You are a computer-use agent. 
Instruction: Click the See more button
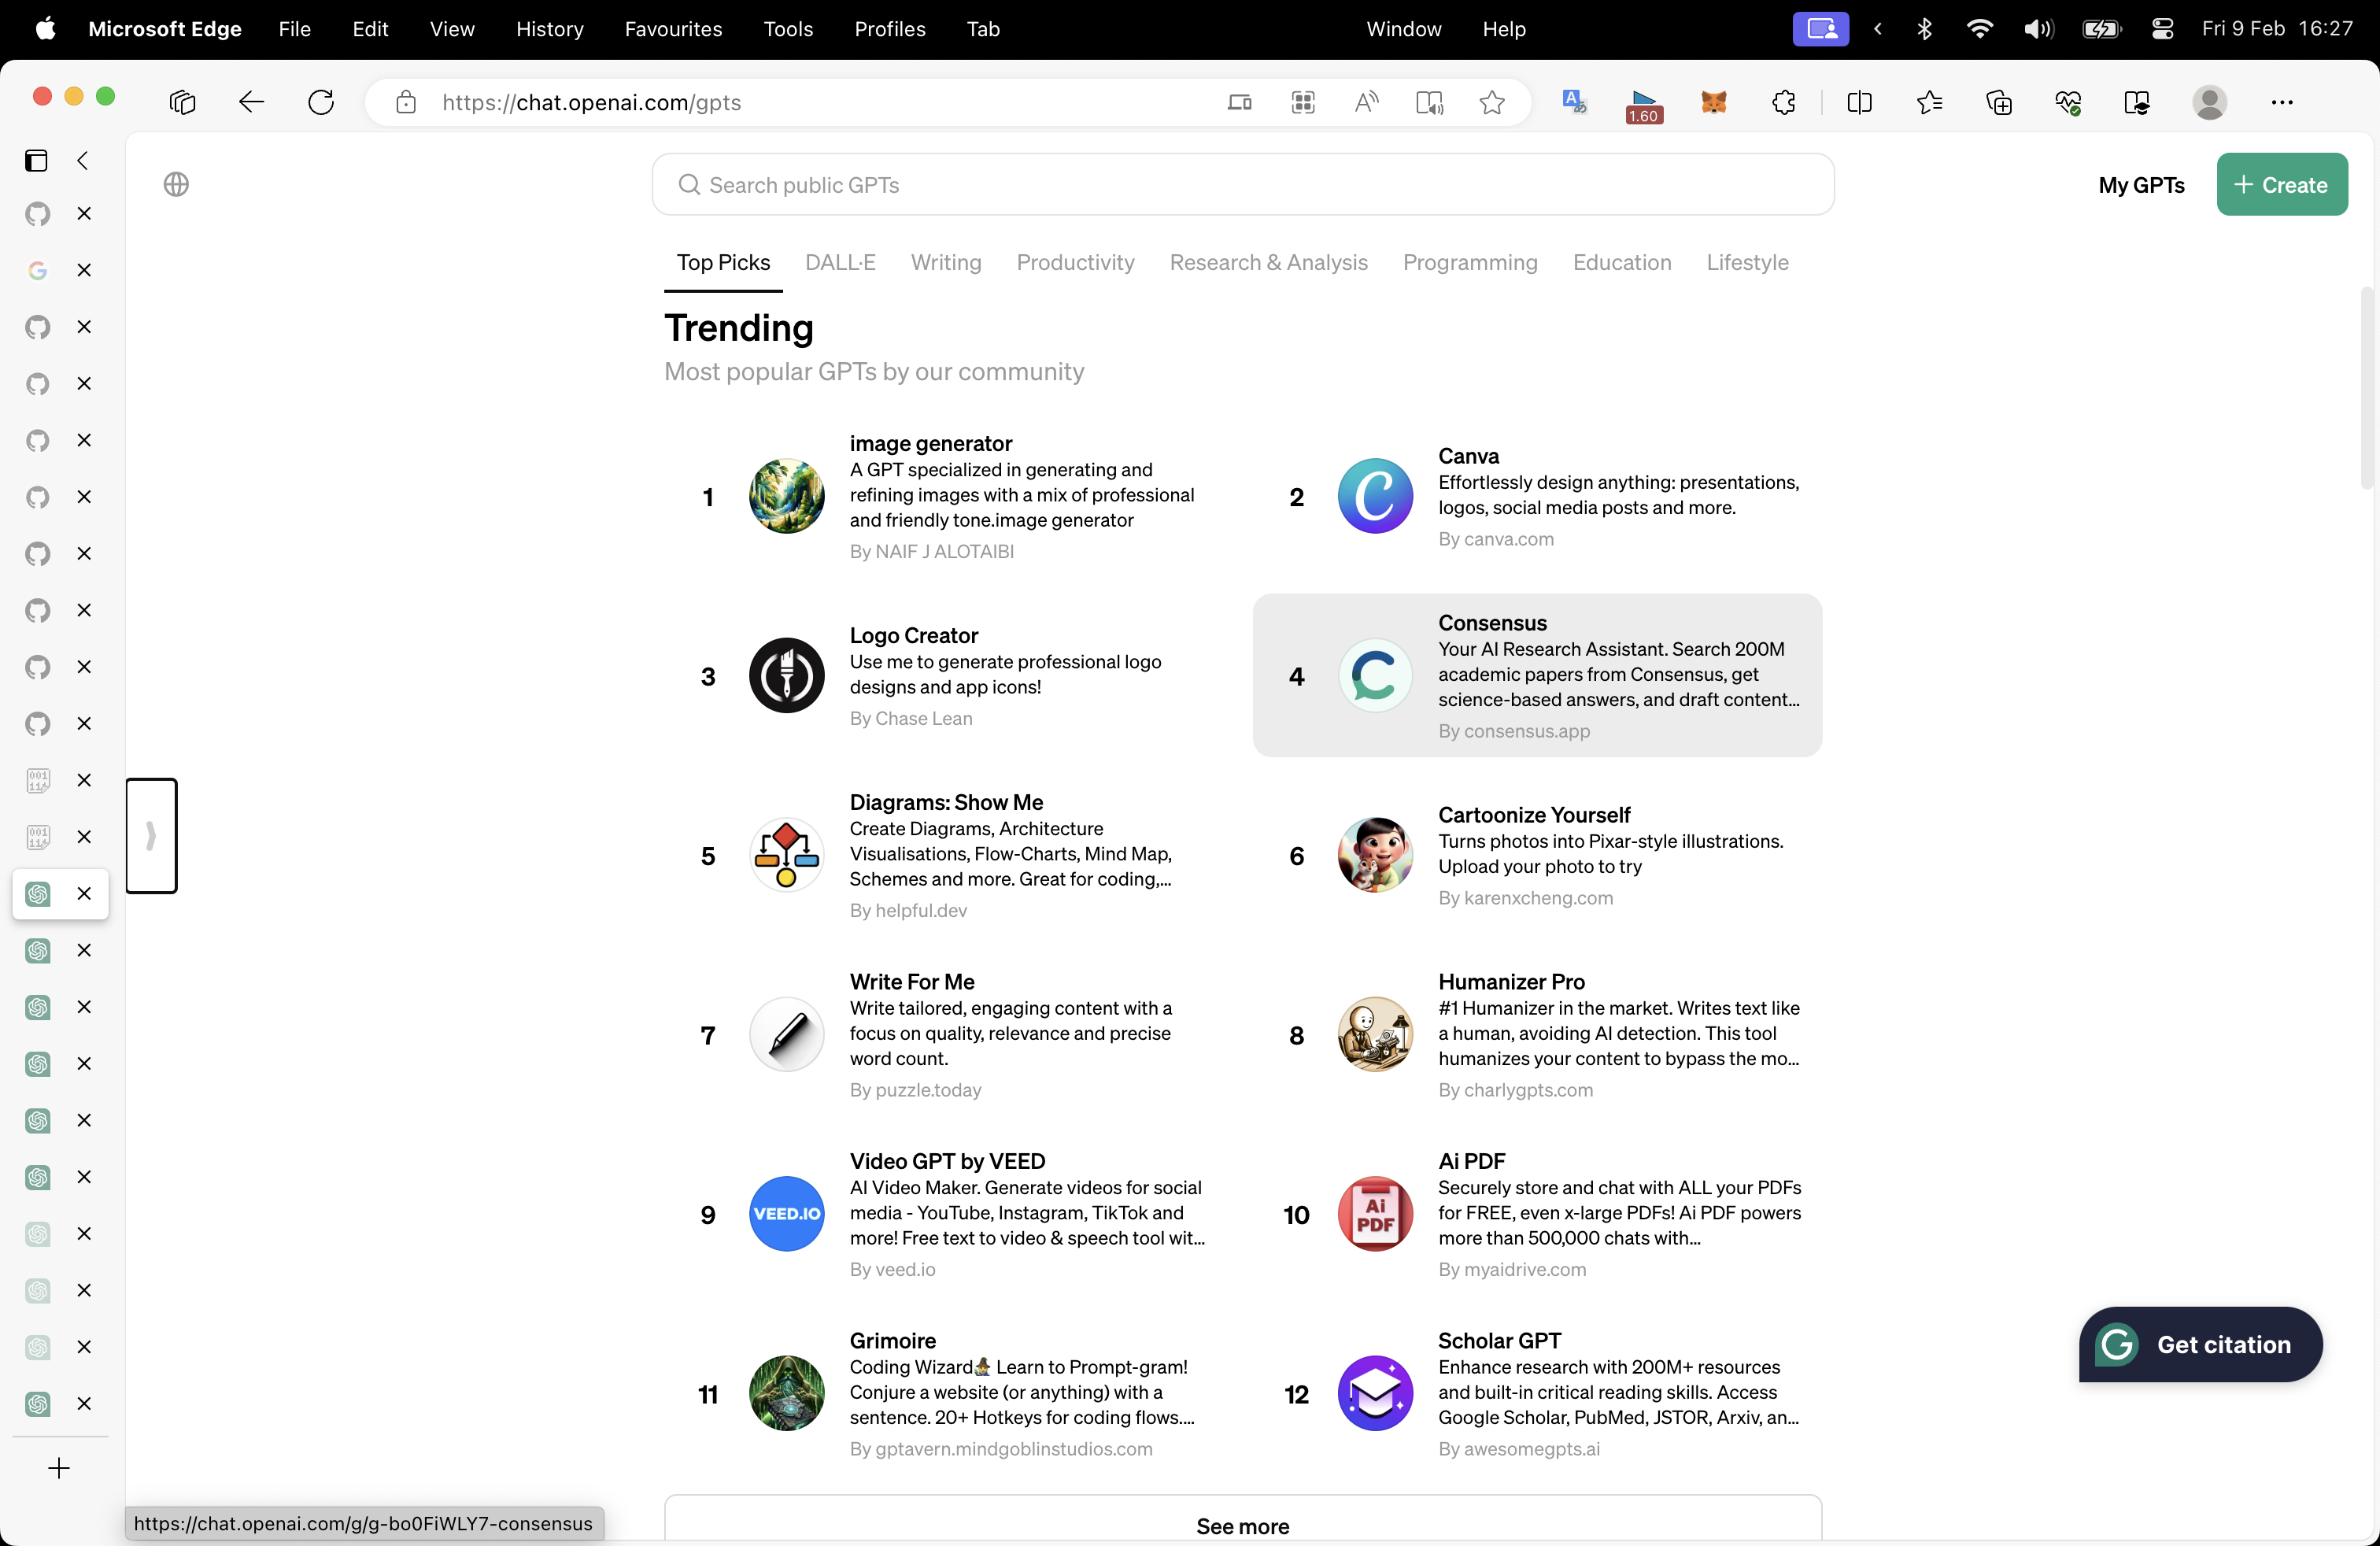[x=1242, y=1525]
